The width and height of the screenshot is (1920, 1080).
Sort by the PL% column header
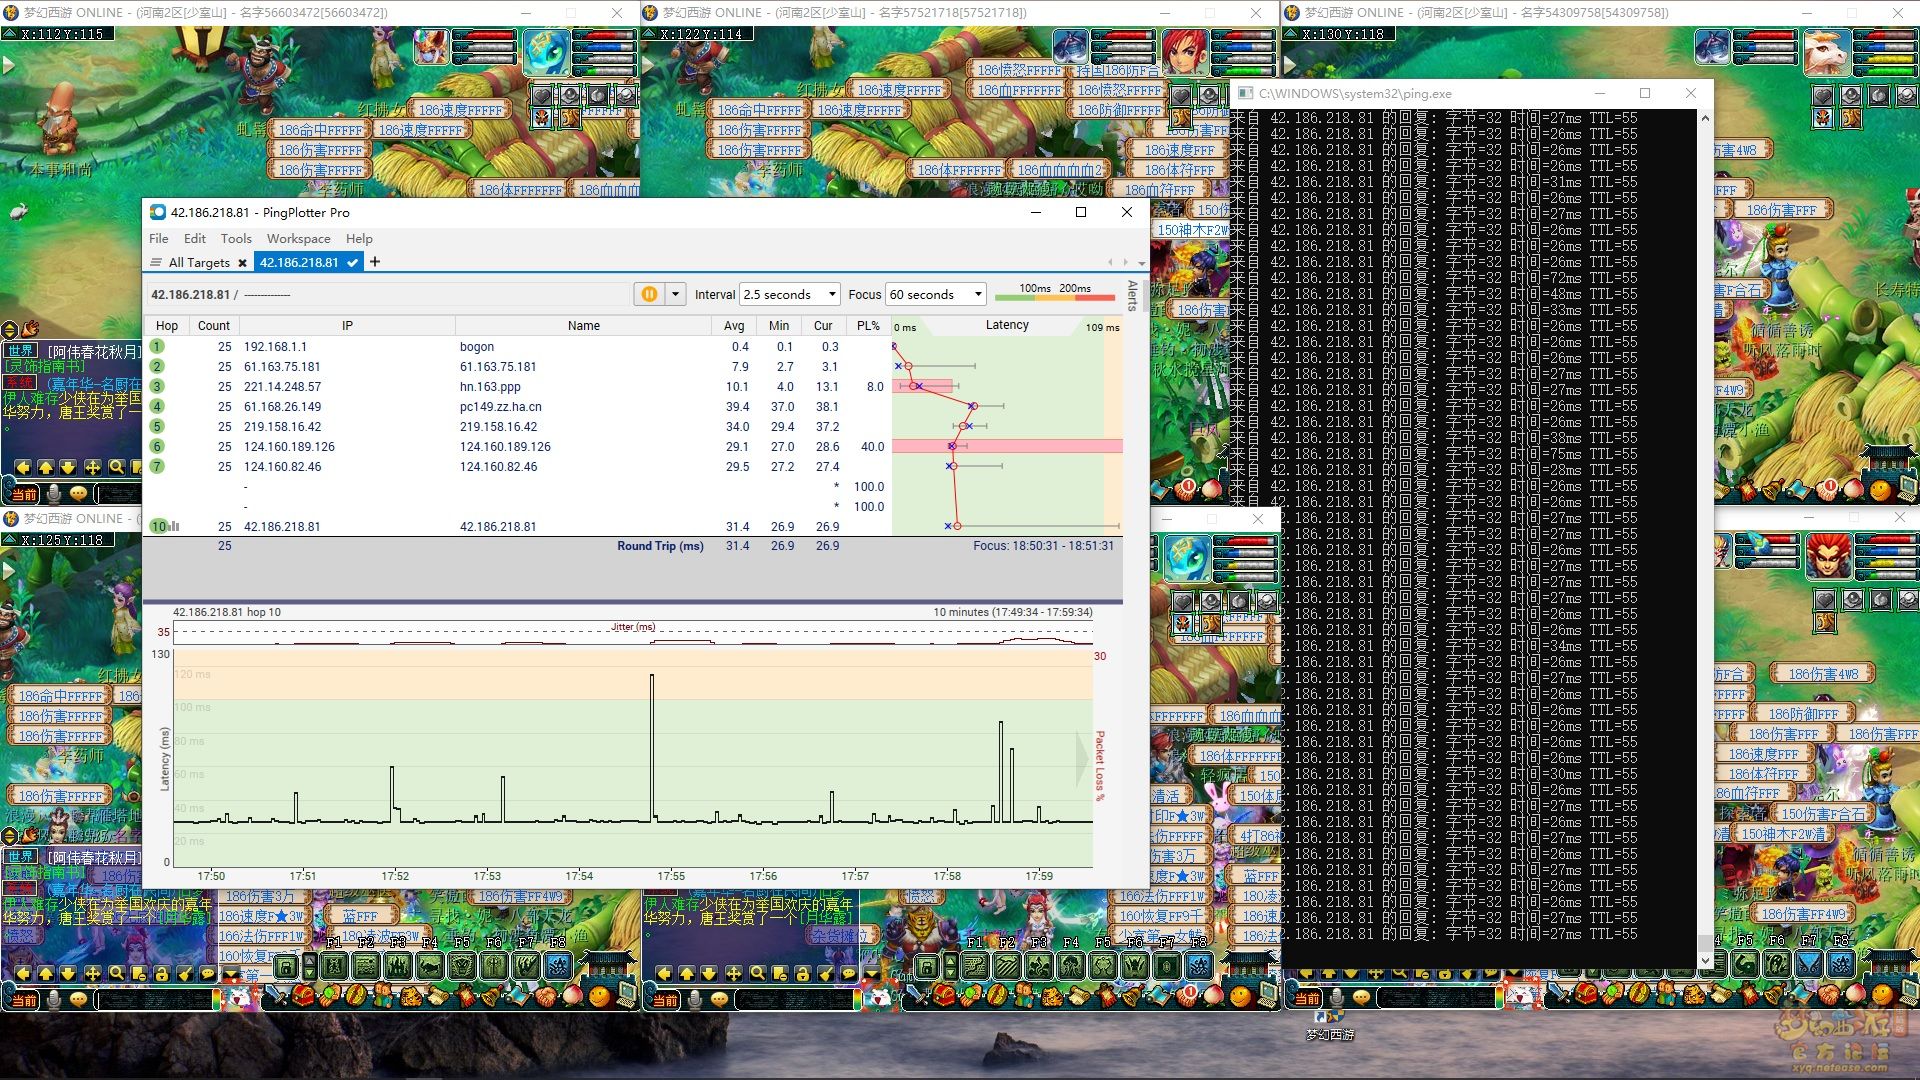868,325
